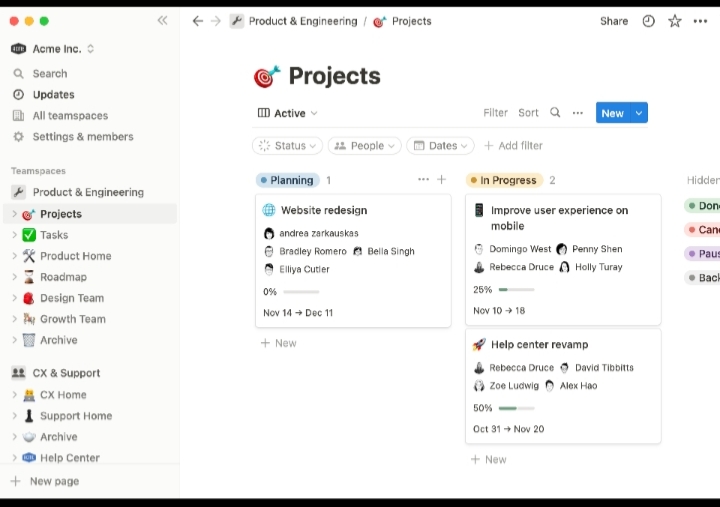Open the Status filter dropdown
Image resolution: width=720 pixels, height=507 pixels.
point(287,146)
